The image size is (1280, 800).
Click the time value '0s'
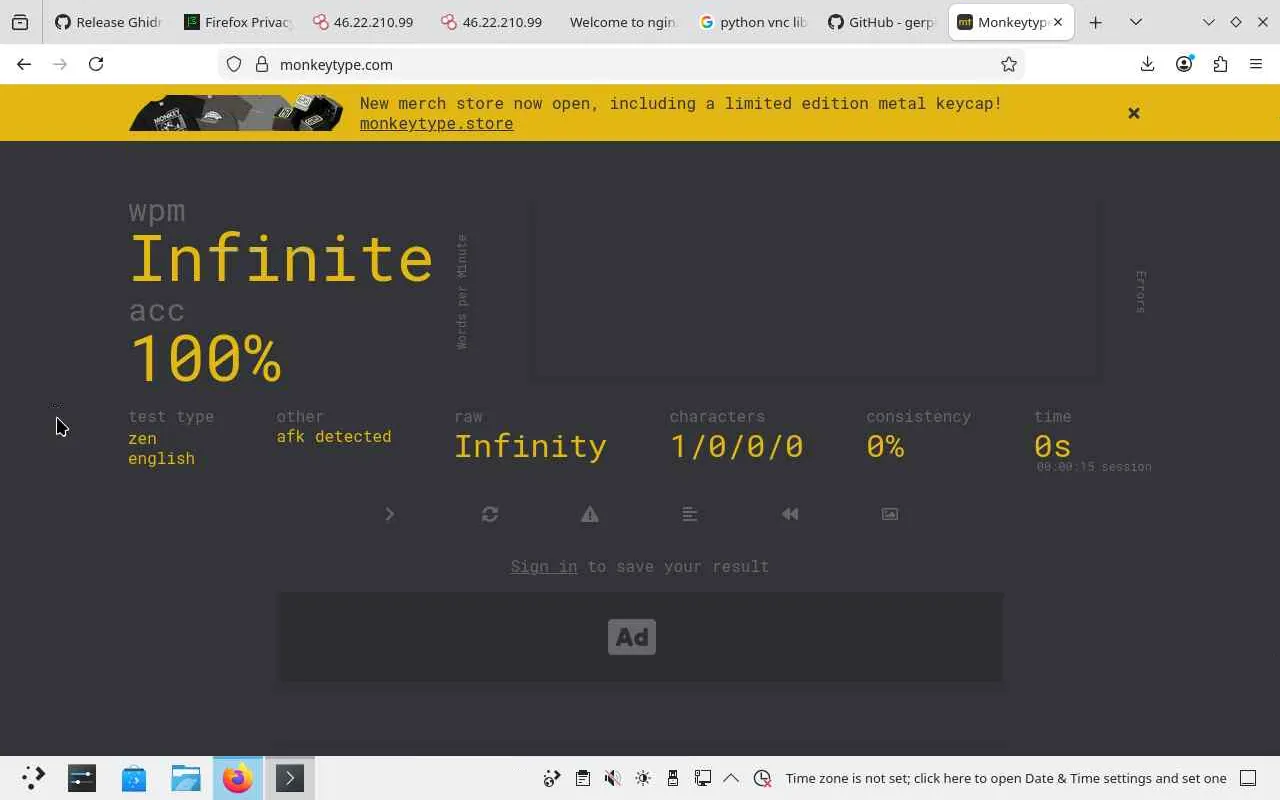point(1052,446)
